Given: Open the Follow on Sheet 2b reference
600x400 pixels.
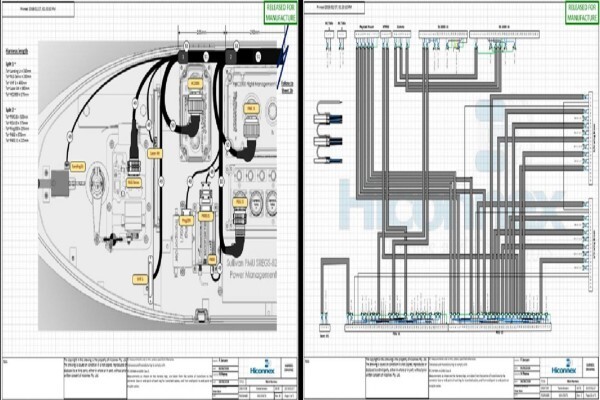Looking at the screenshot, I should coord(287,87).
